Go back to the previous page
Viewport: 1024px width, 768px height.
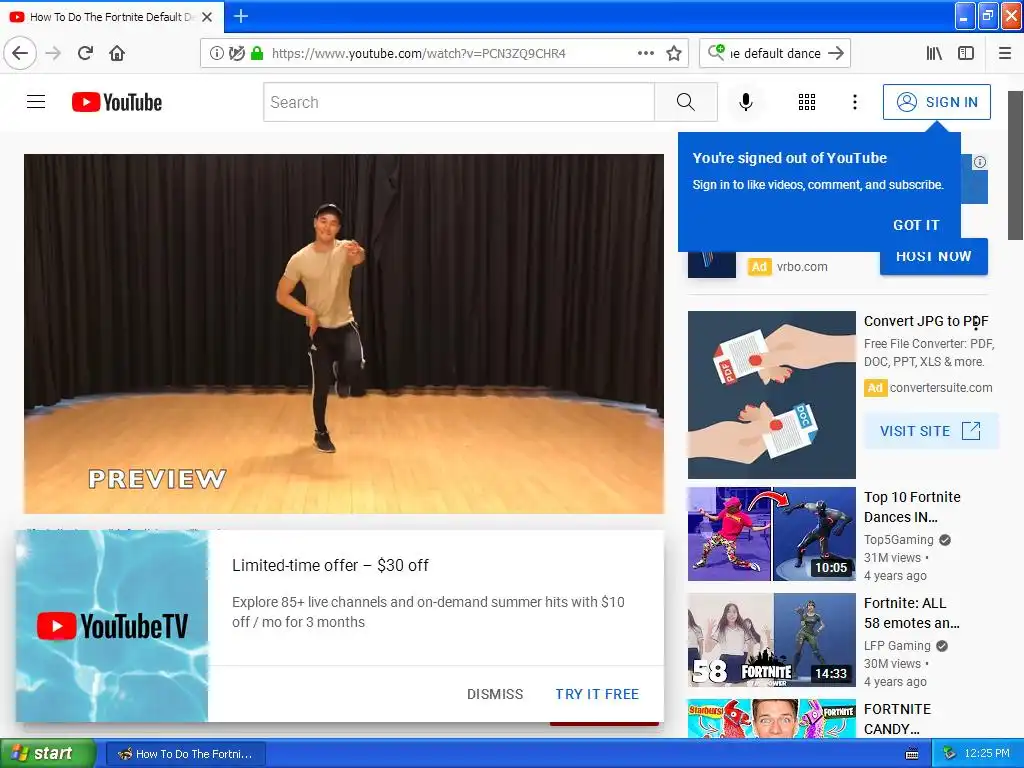pyautogui.click(x=20, y=53)
